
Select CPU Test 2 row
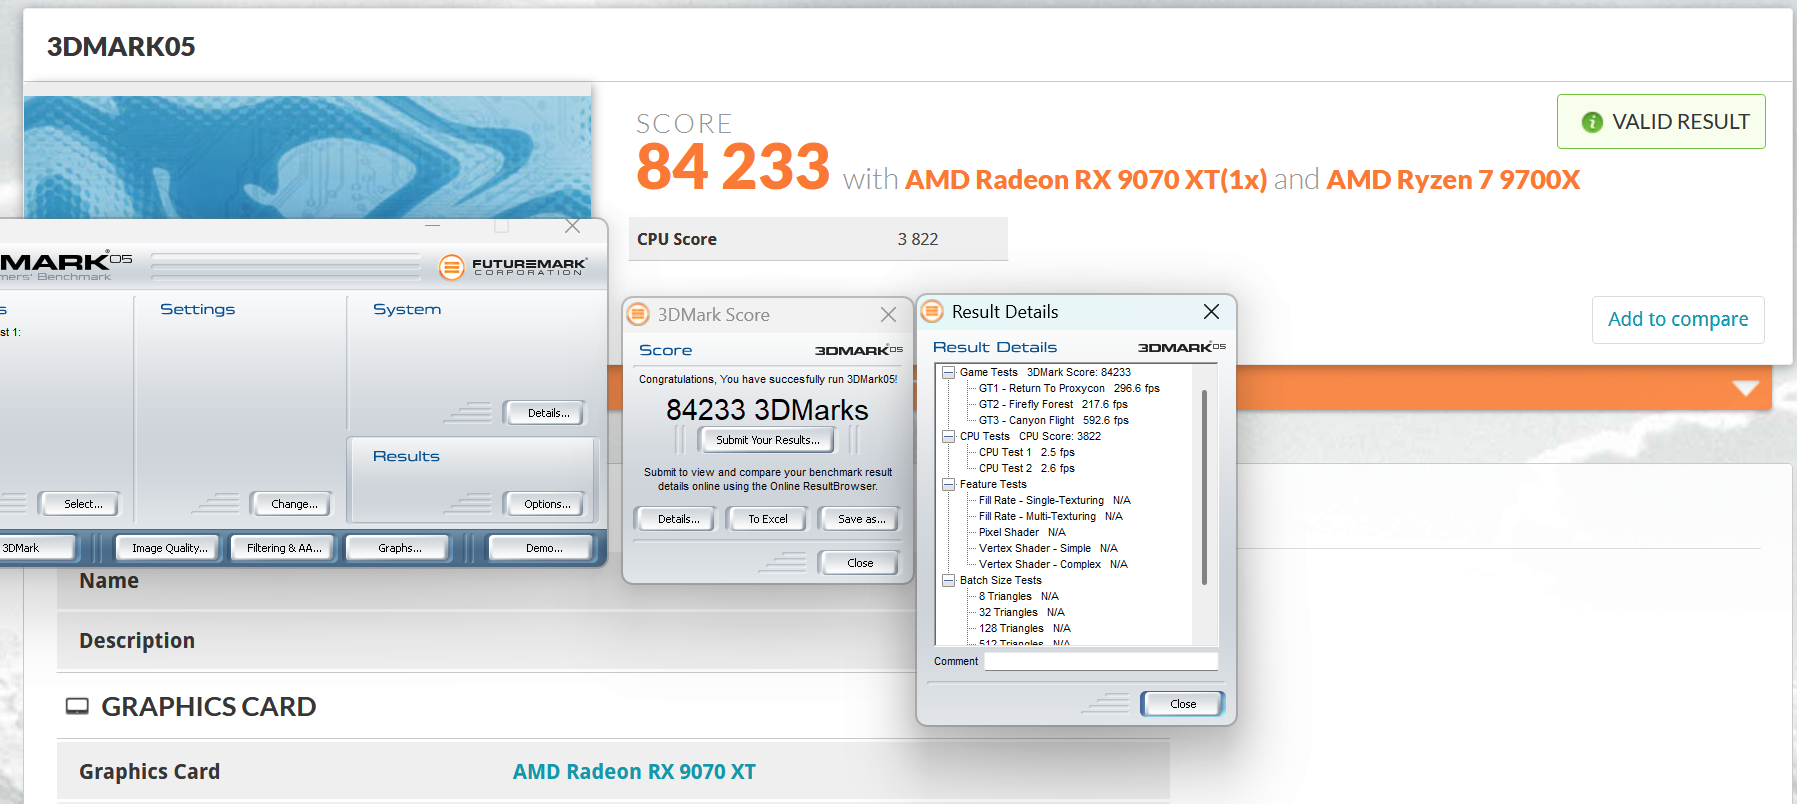click(x=1027, y=468)
